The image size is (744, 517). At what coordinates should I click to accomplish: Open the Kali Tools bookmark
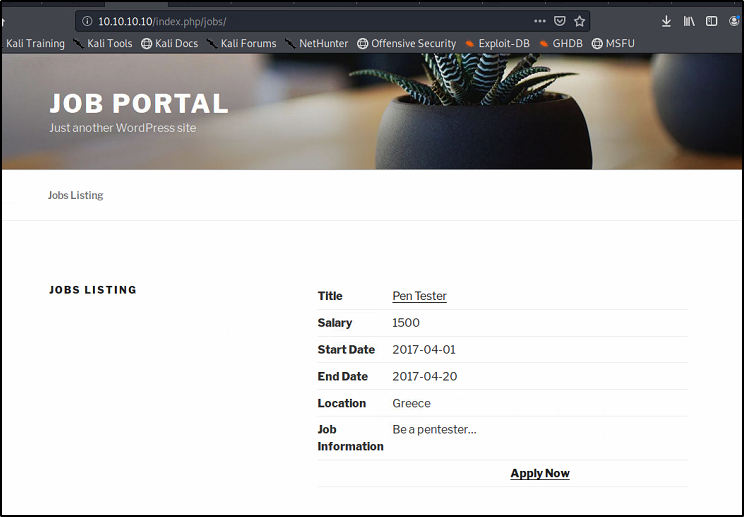point(103,44)
